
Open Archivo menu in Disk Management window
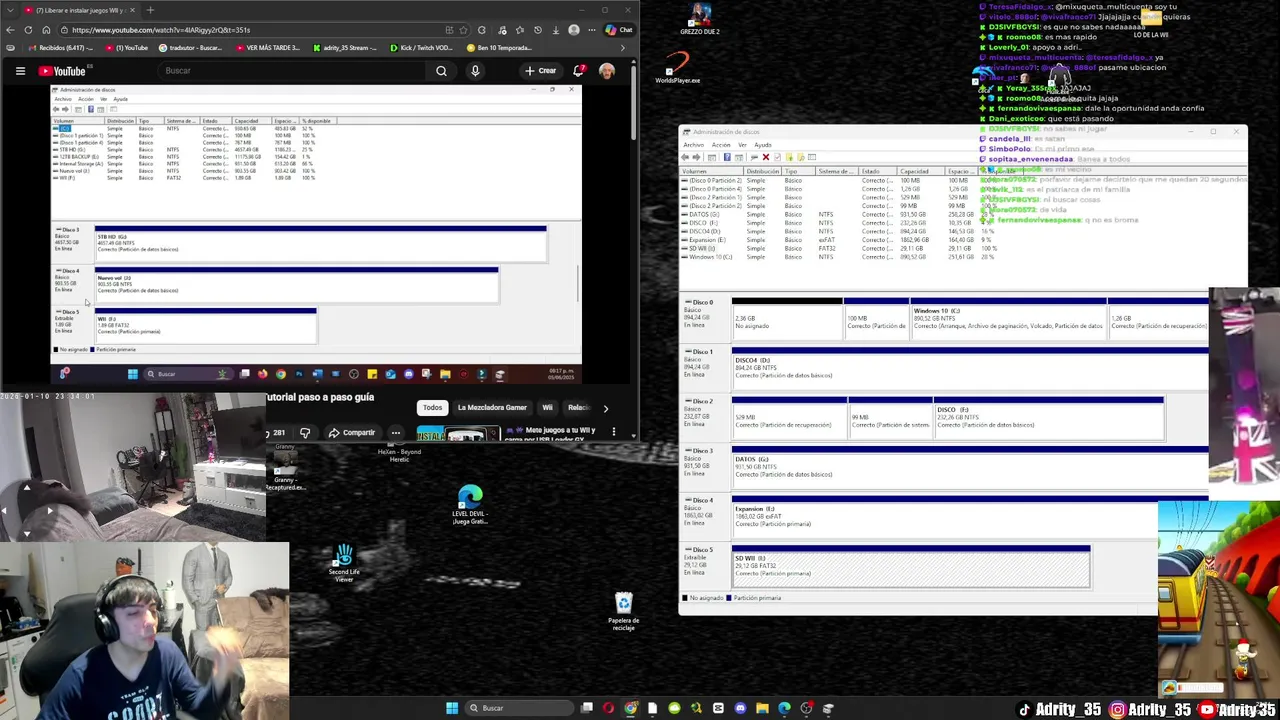point(693,145)
